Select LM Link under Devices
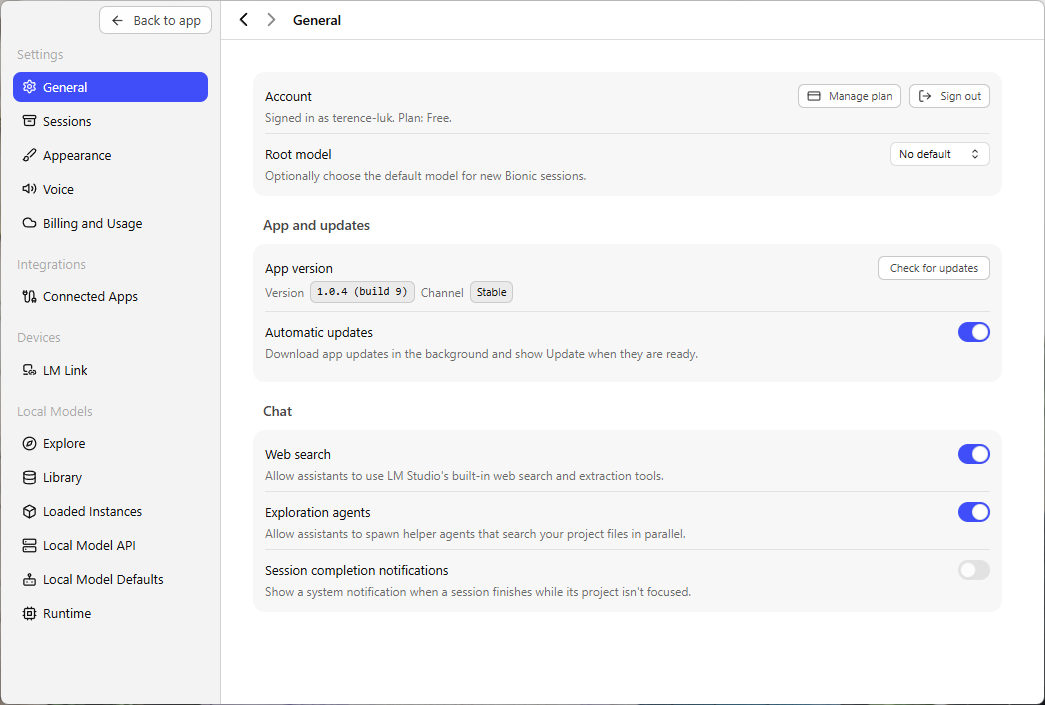This screenshot has width=1045, height=705. coord(111,370)
